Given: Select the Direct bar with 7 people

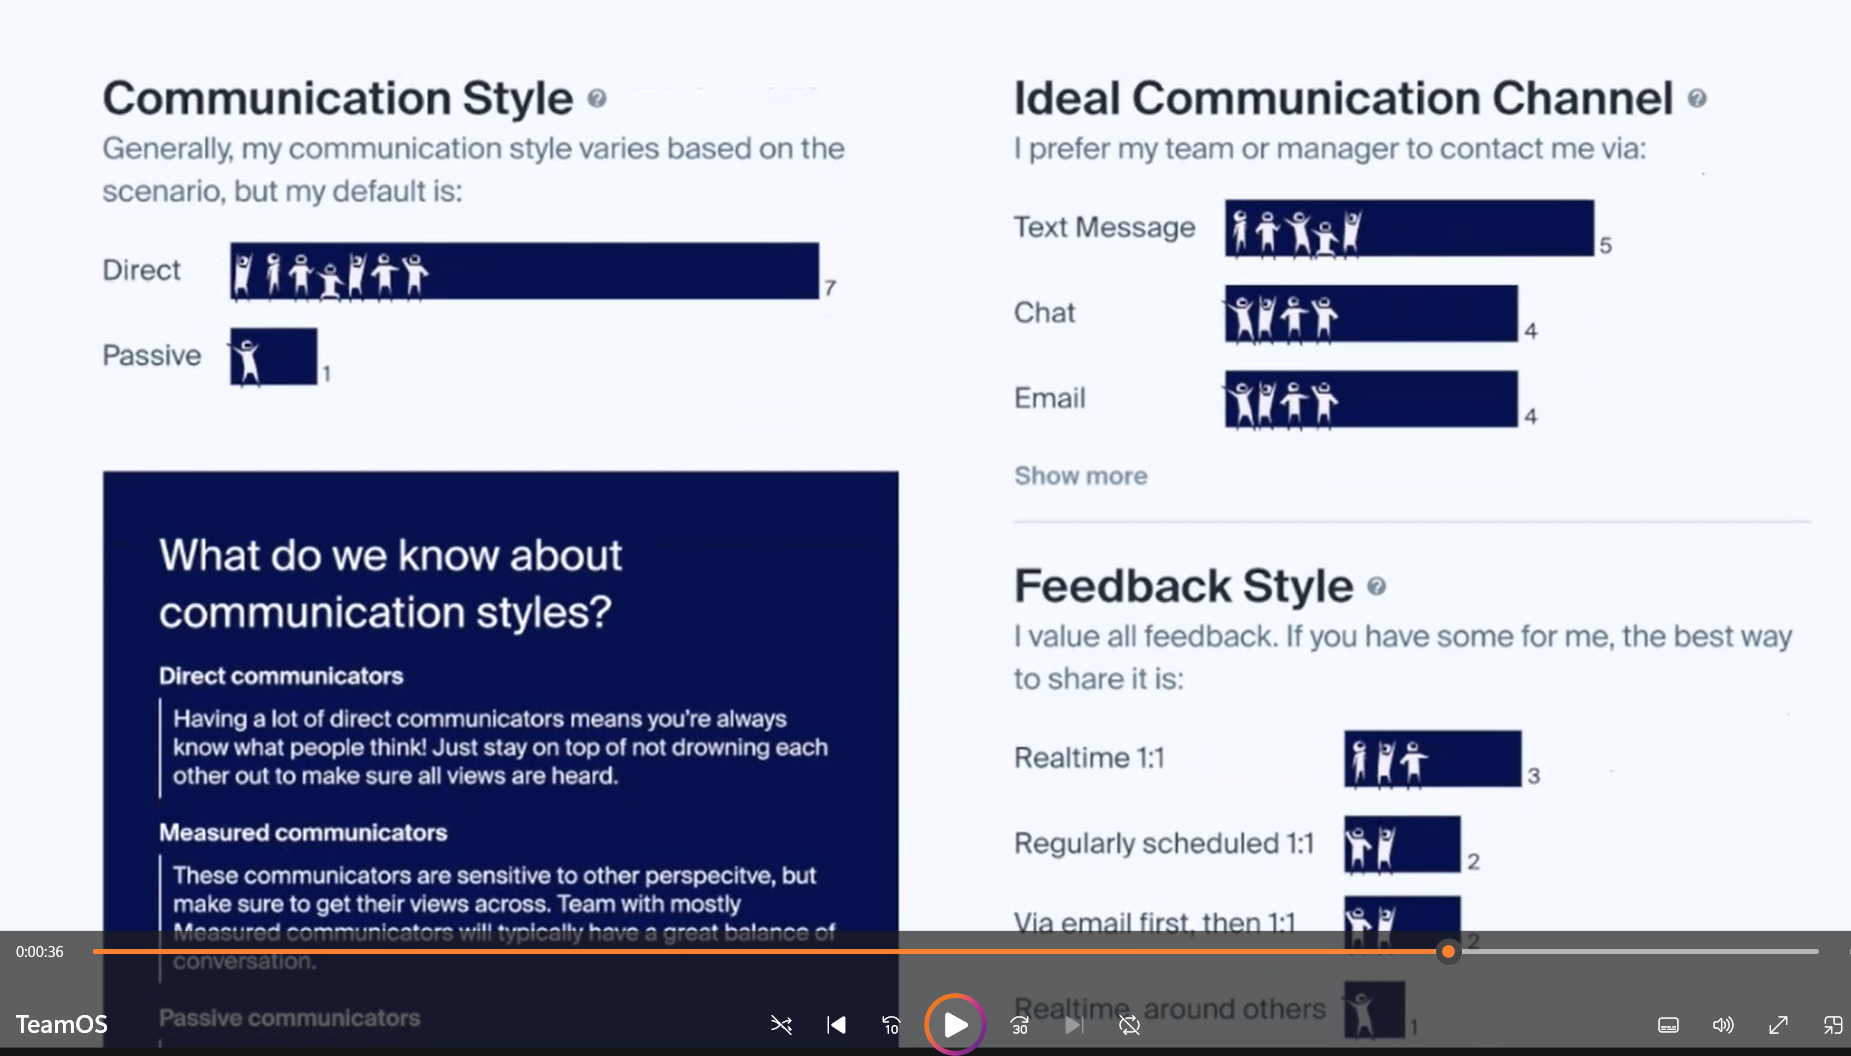Looking at the screenshot, I should (x=524, y=270).
